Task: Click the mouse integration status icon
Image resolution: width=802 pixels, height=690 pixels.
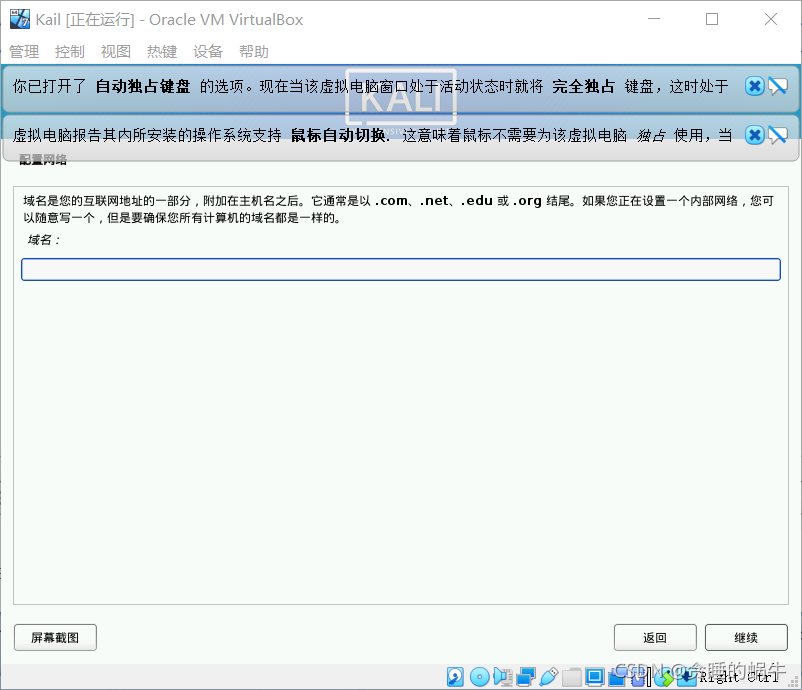Action: pos(663,678)
